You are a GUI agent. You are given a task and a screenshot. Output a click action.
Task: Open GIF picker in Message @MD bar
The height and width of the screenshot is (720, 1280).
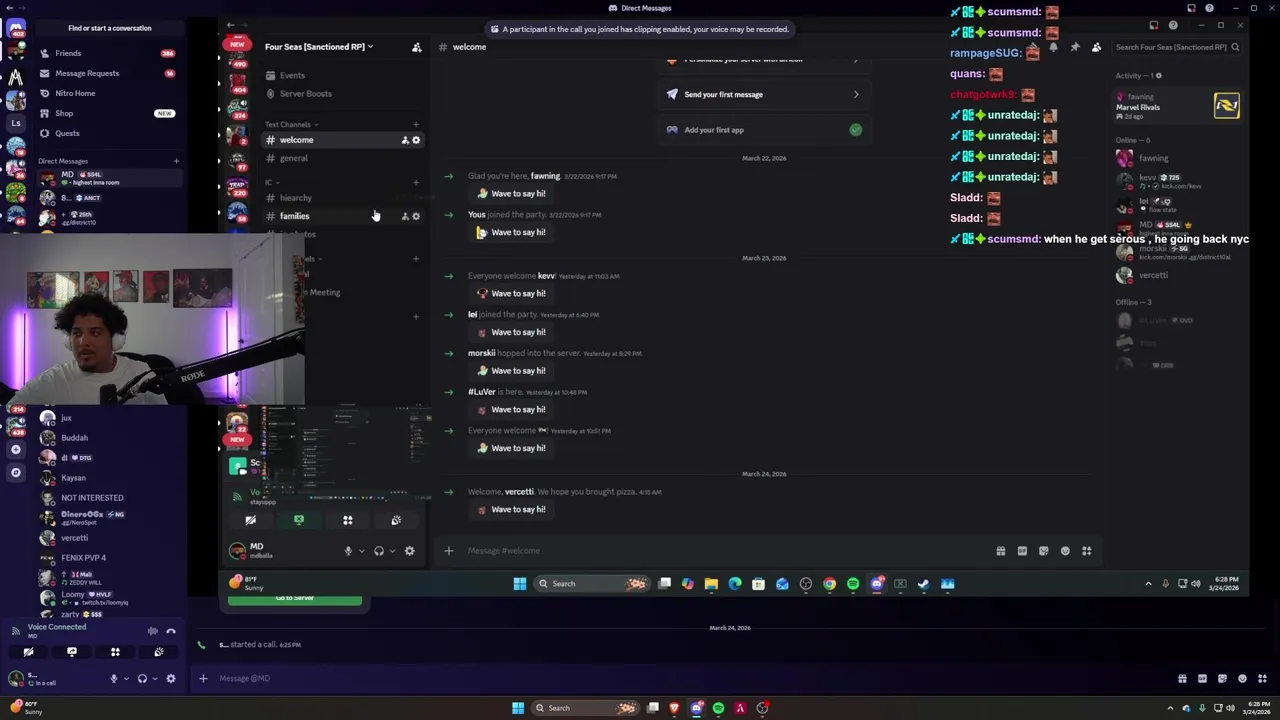tap(1203, 678)
